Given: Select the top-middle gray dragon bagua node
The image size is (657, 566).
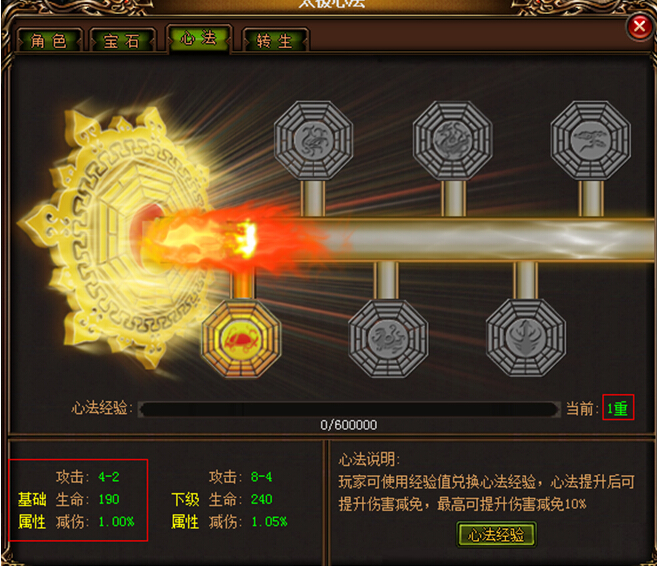Looking at the screenshot, I should 453,140.
